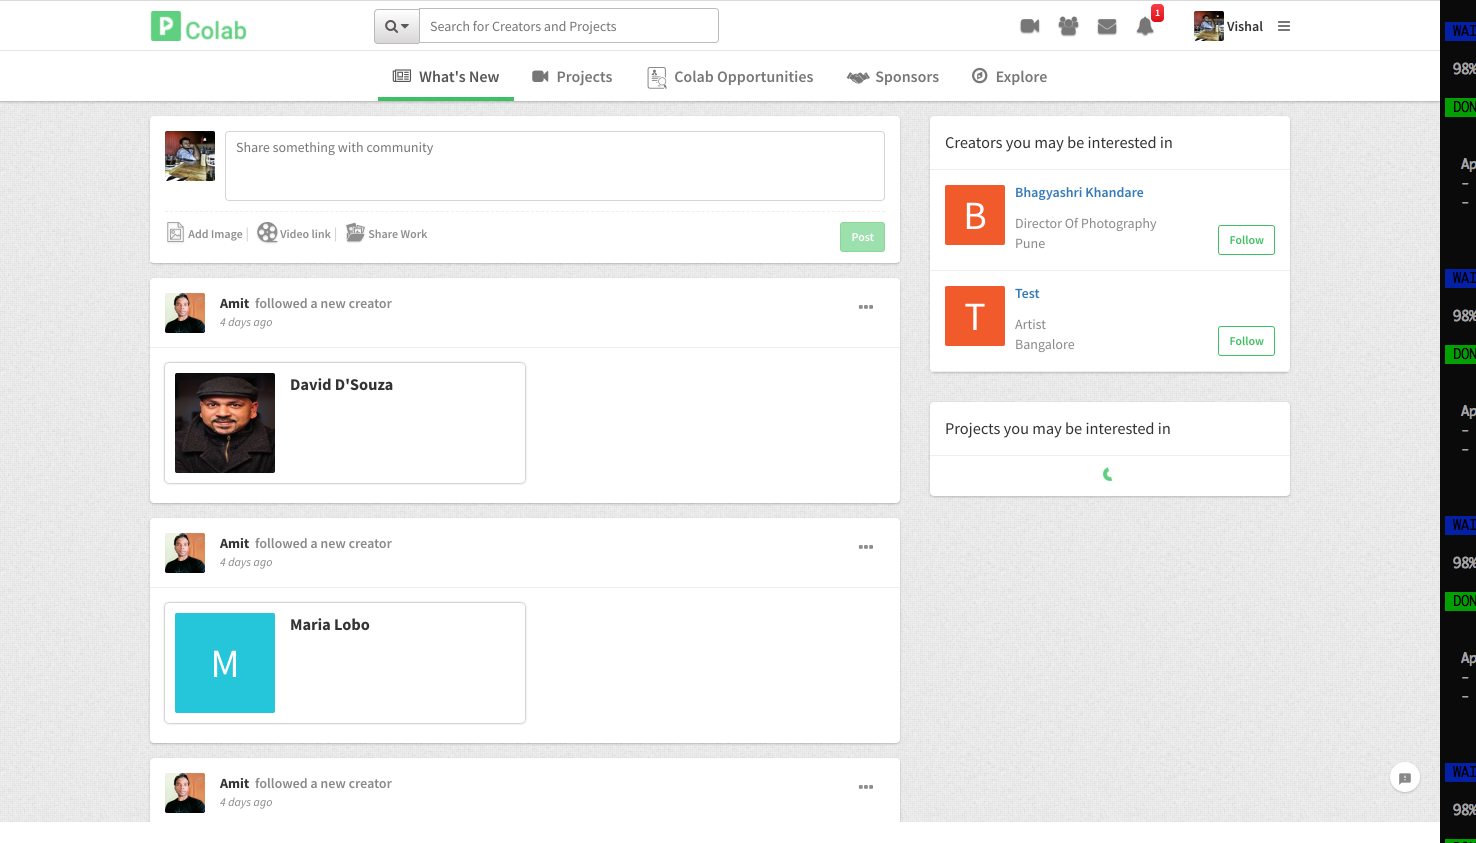This screenshot has height=843, width=1476.
Task: Click the What's New newspaper icon
Action: pyautogui.click(x=402, y=76)
